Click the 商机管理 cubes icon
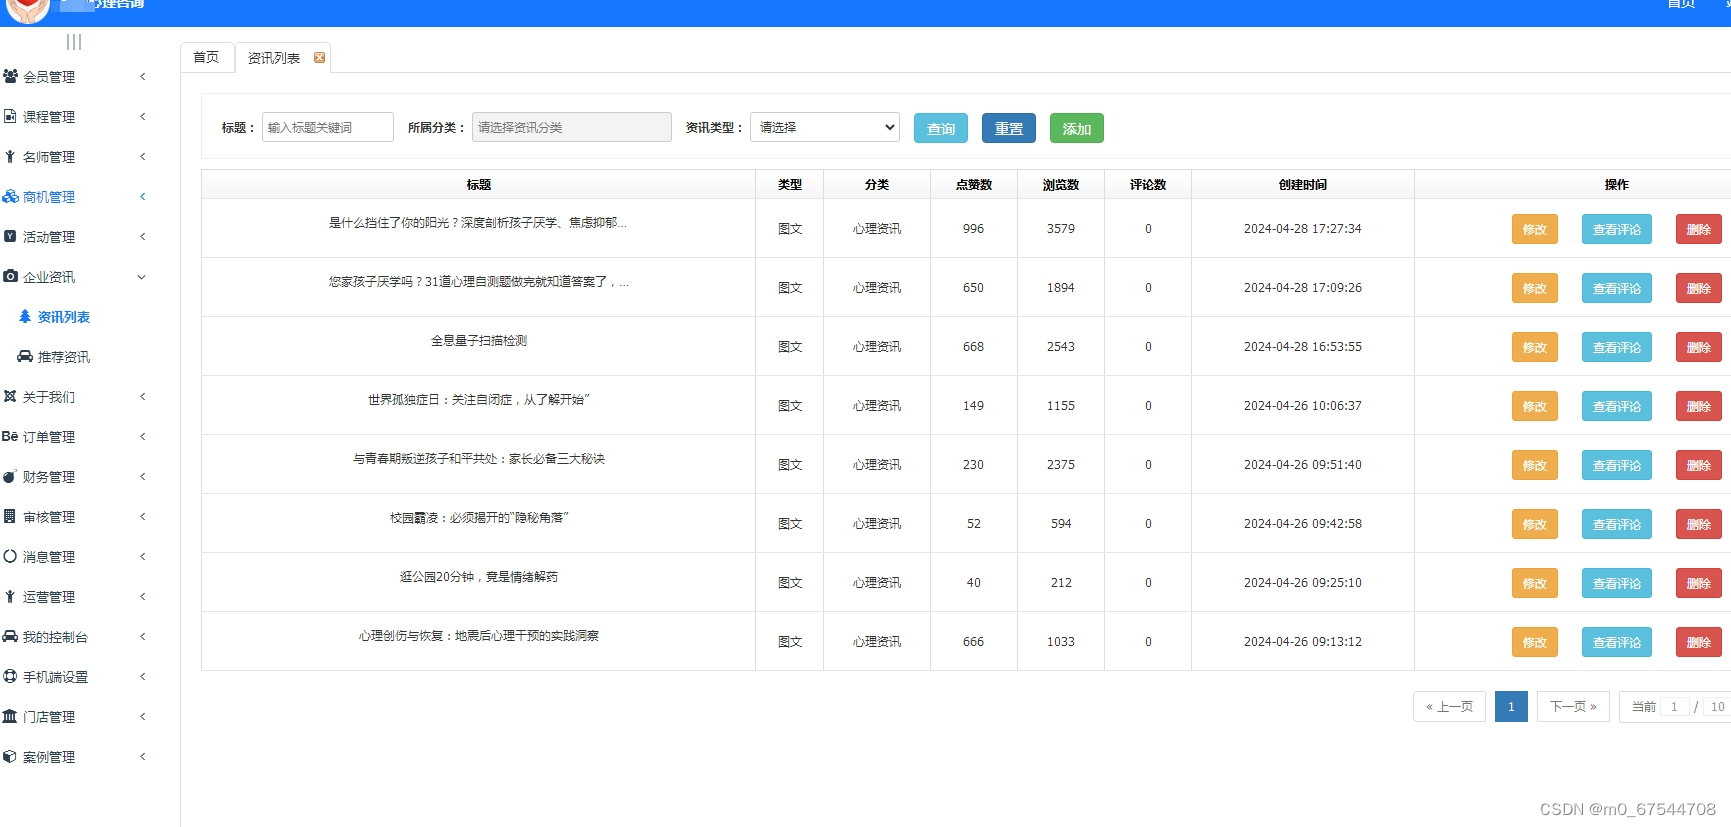This screenshot has width=1731, height=827. coord(10,196)
